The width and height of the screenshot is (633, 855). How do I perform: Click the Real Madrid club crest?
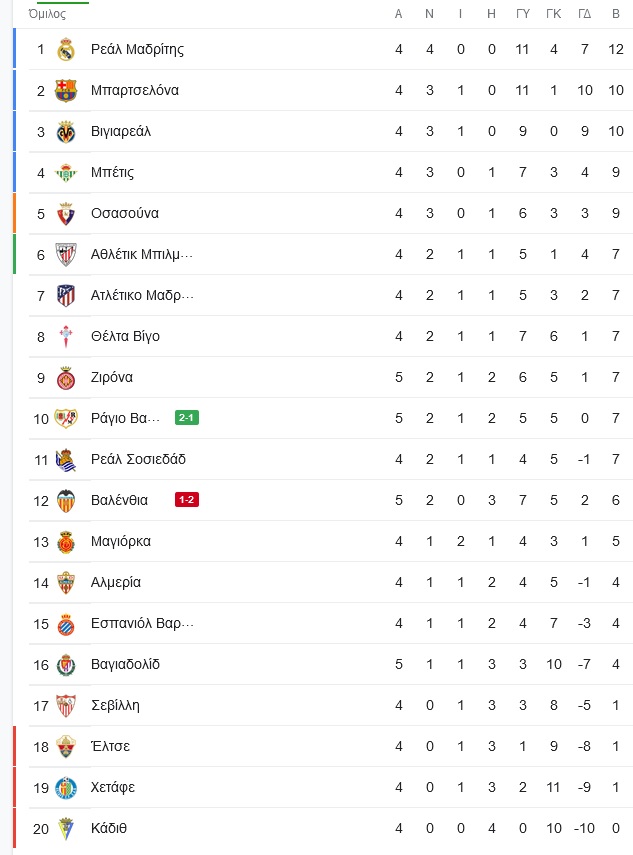(66, 50)
